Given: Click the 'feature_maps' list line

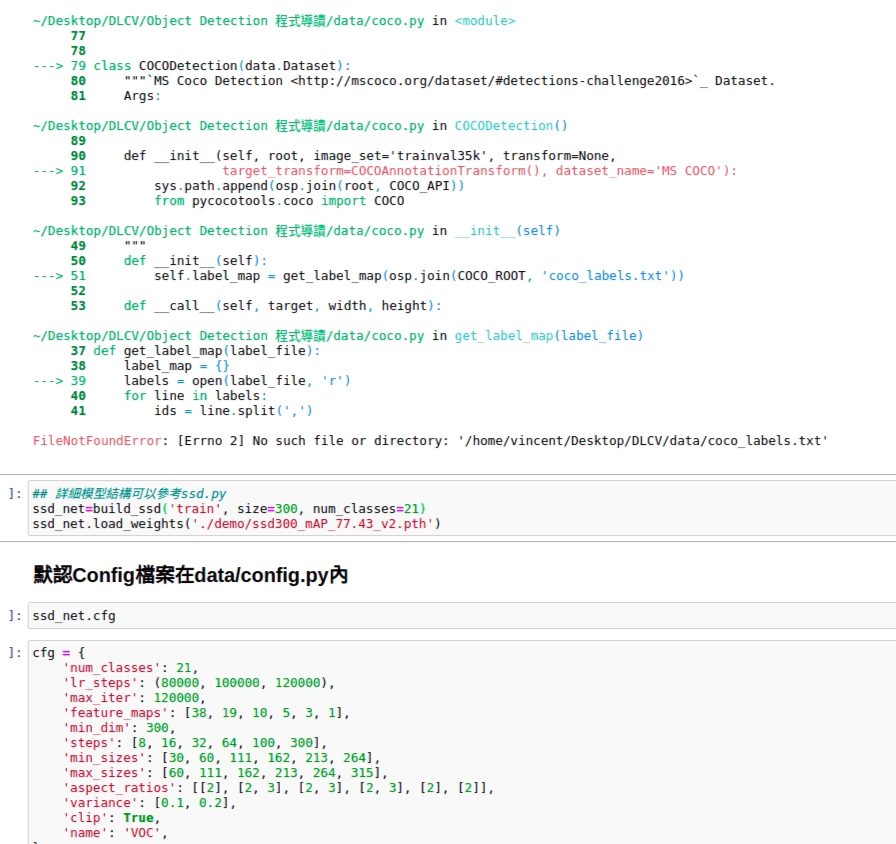Looking at the screenshot, I should point(206,713).
